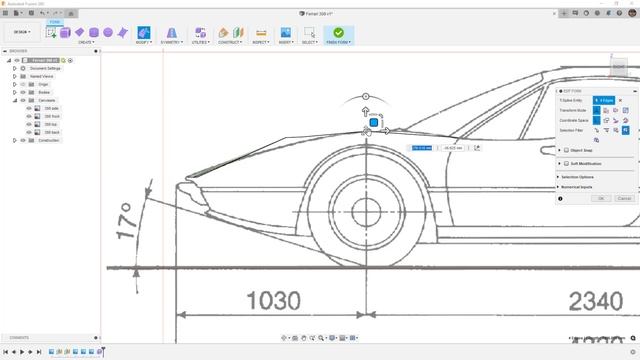640x360 pixels.
Task: Click the timeline Play button
Action: [22, 352]
